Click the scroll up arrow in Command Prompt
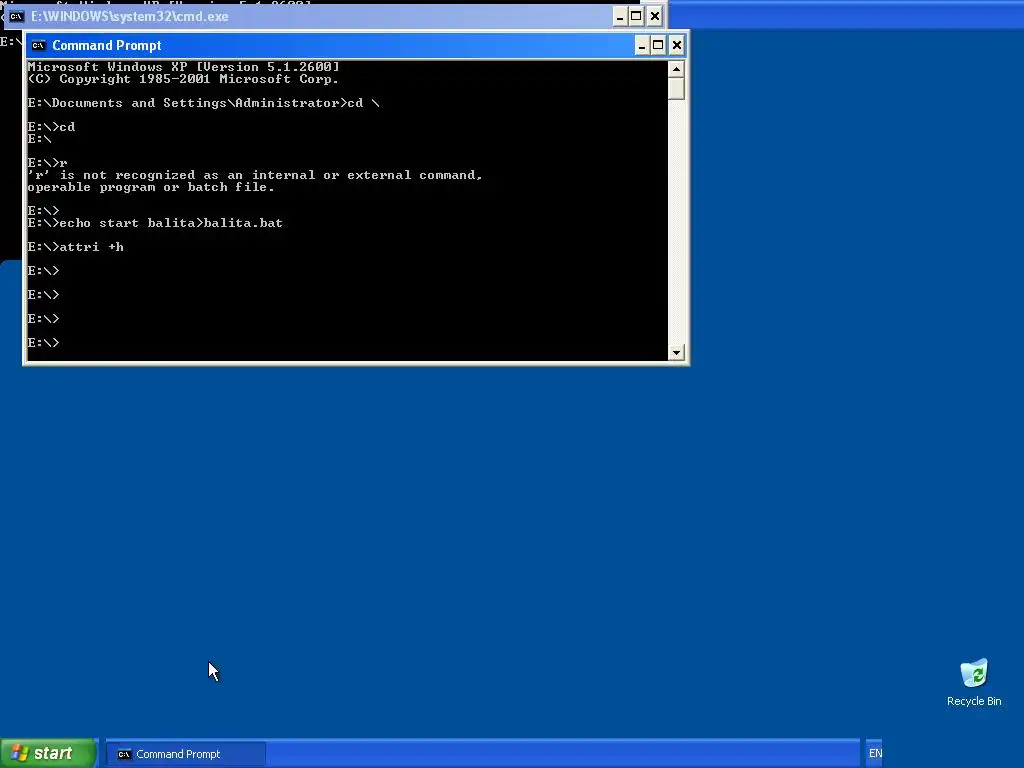 pyautogui.click(x=677, y=69)
